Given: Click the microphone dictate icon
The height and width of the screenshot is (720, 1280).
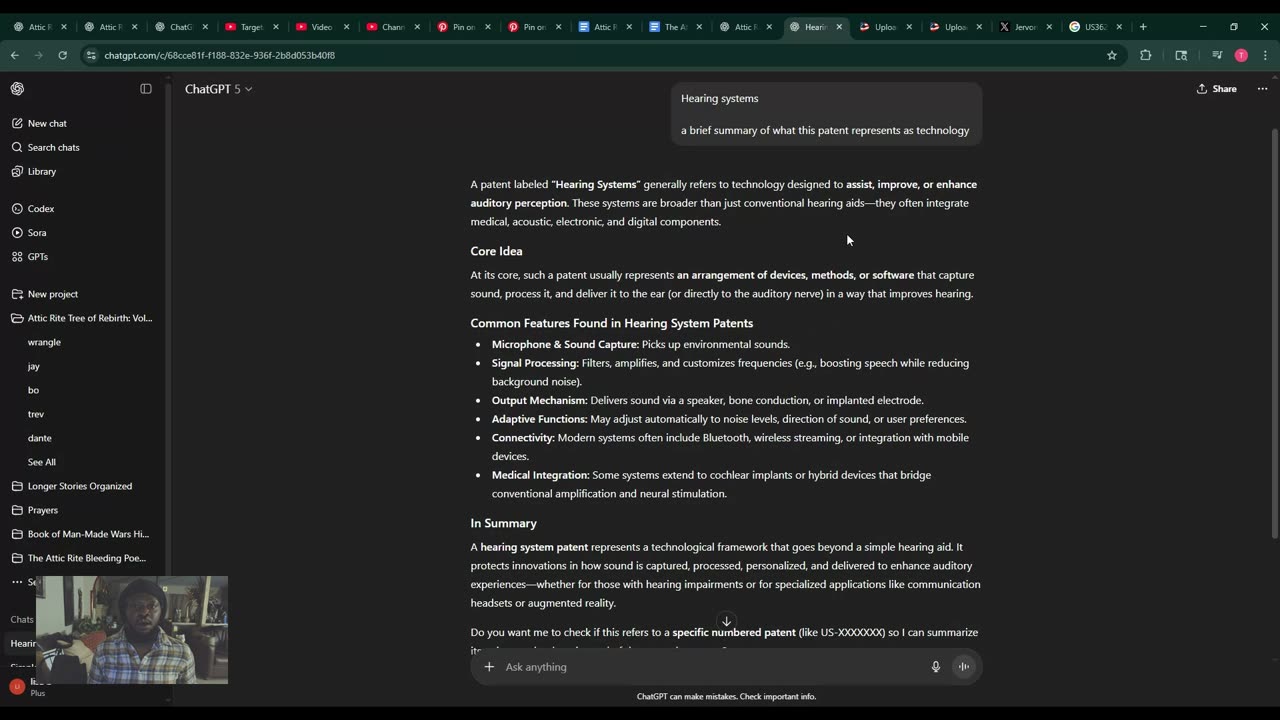Looking at the screenshot, I should (936, 667).
